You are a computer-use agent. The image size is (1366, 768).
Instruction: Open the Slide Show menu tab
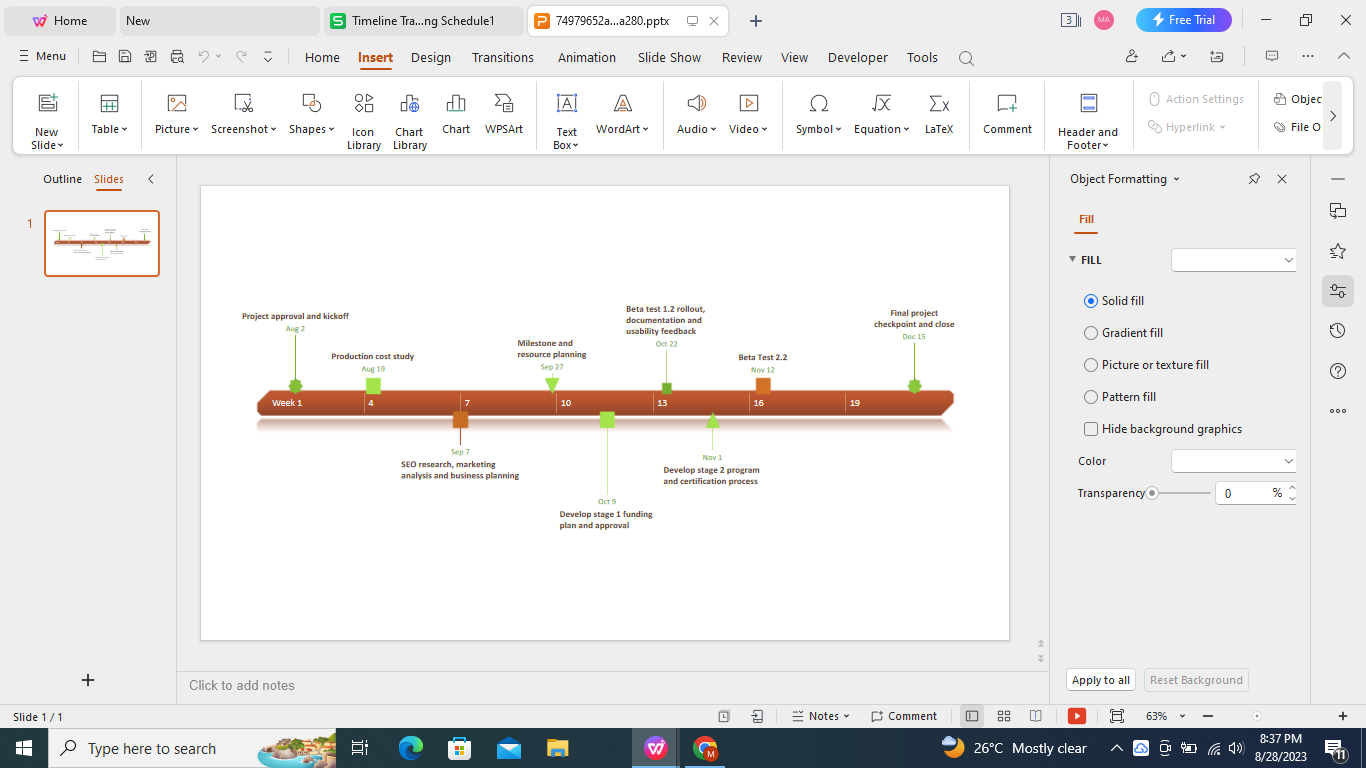click(x=668, y=57)
